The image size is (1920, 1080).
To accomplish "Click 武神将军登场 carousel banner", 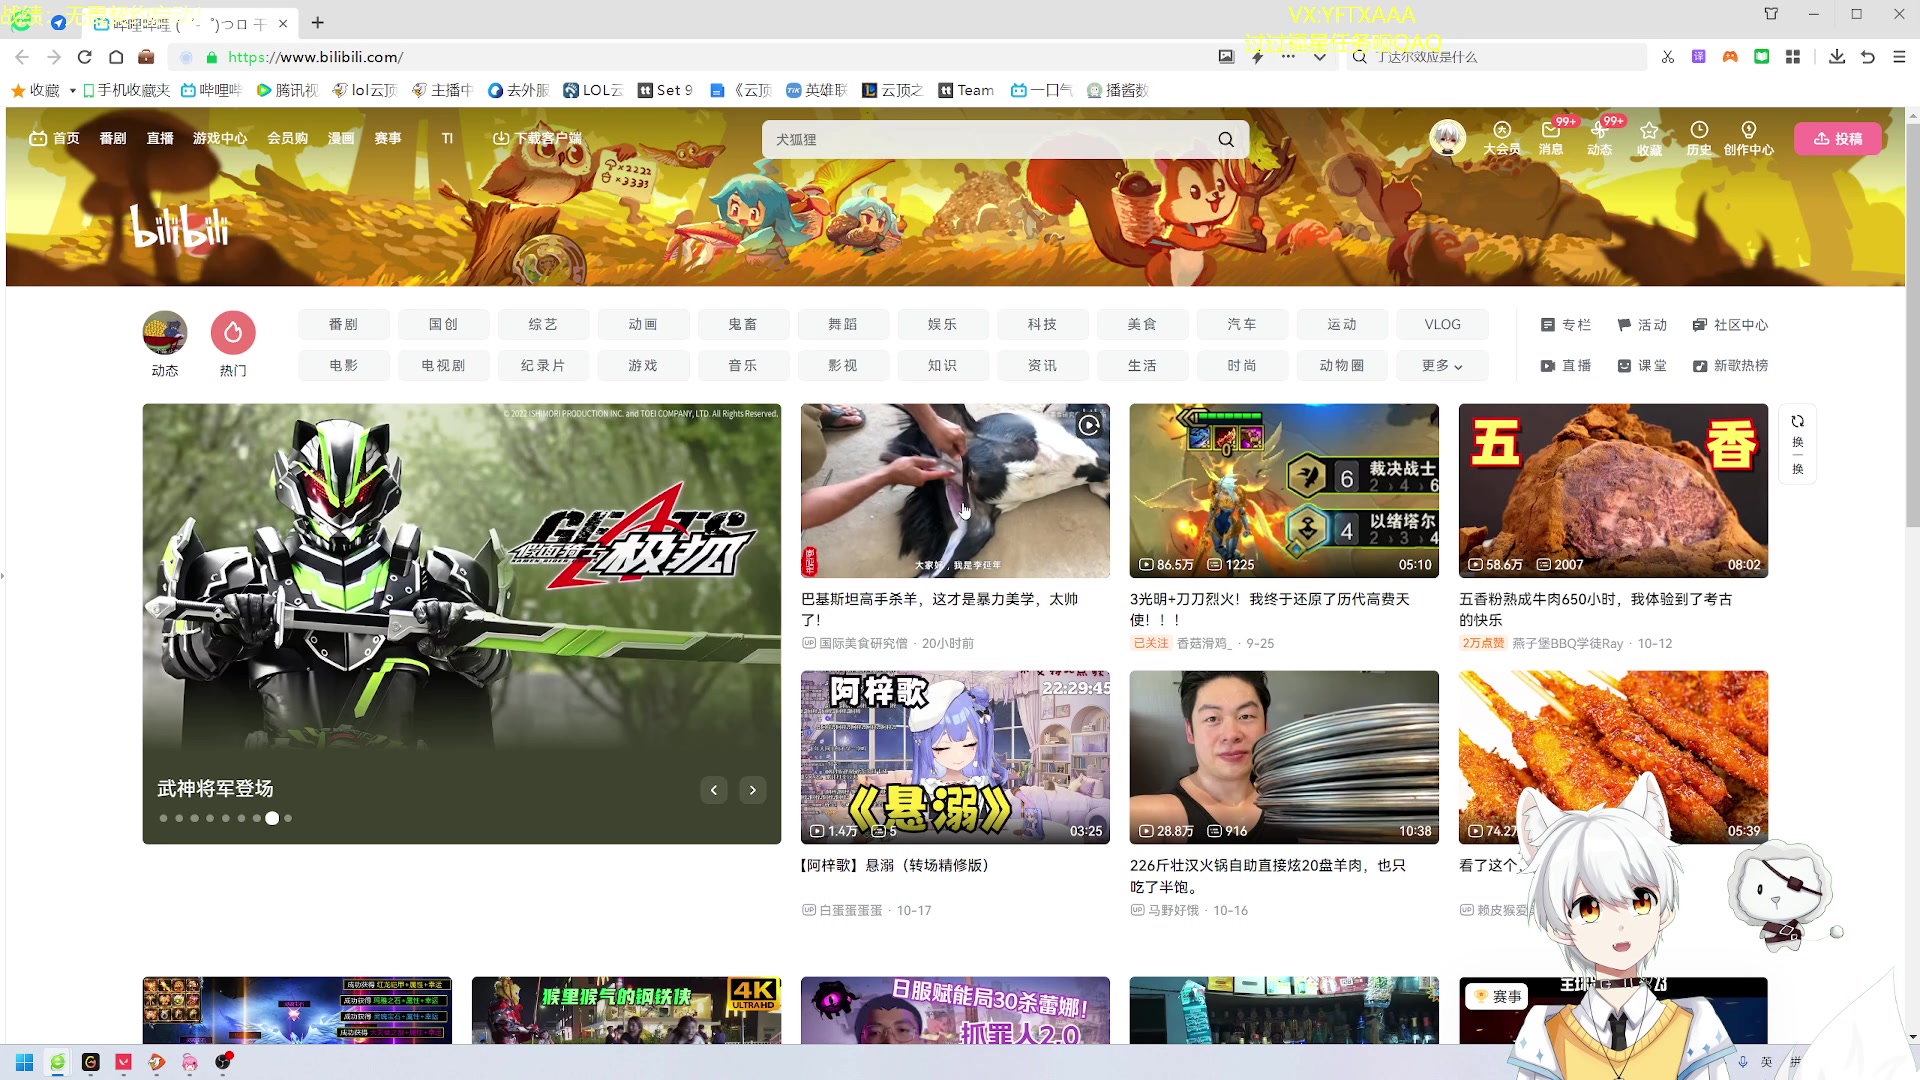I will (x=461, y=624).
